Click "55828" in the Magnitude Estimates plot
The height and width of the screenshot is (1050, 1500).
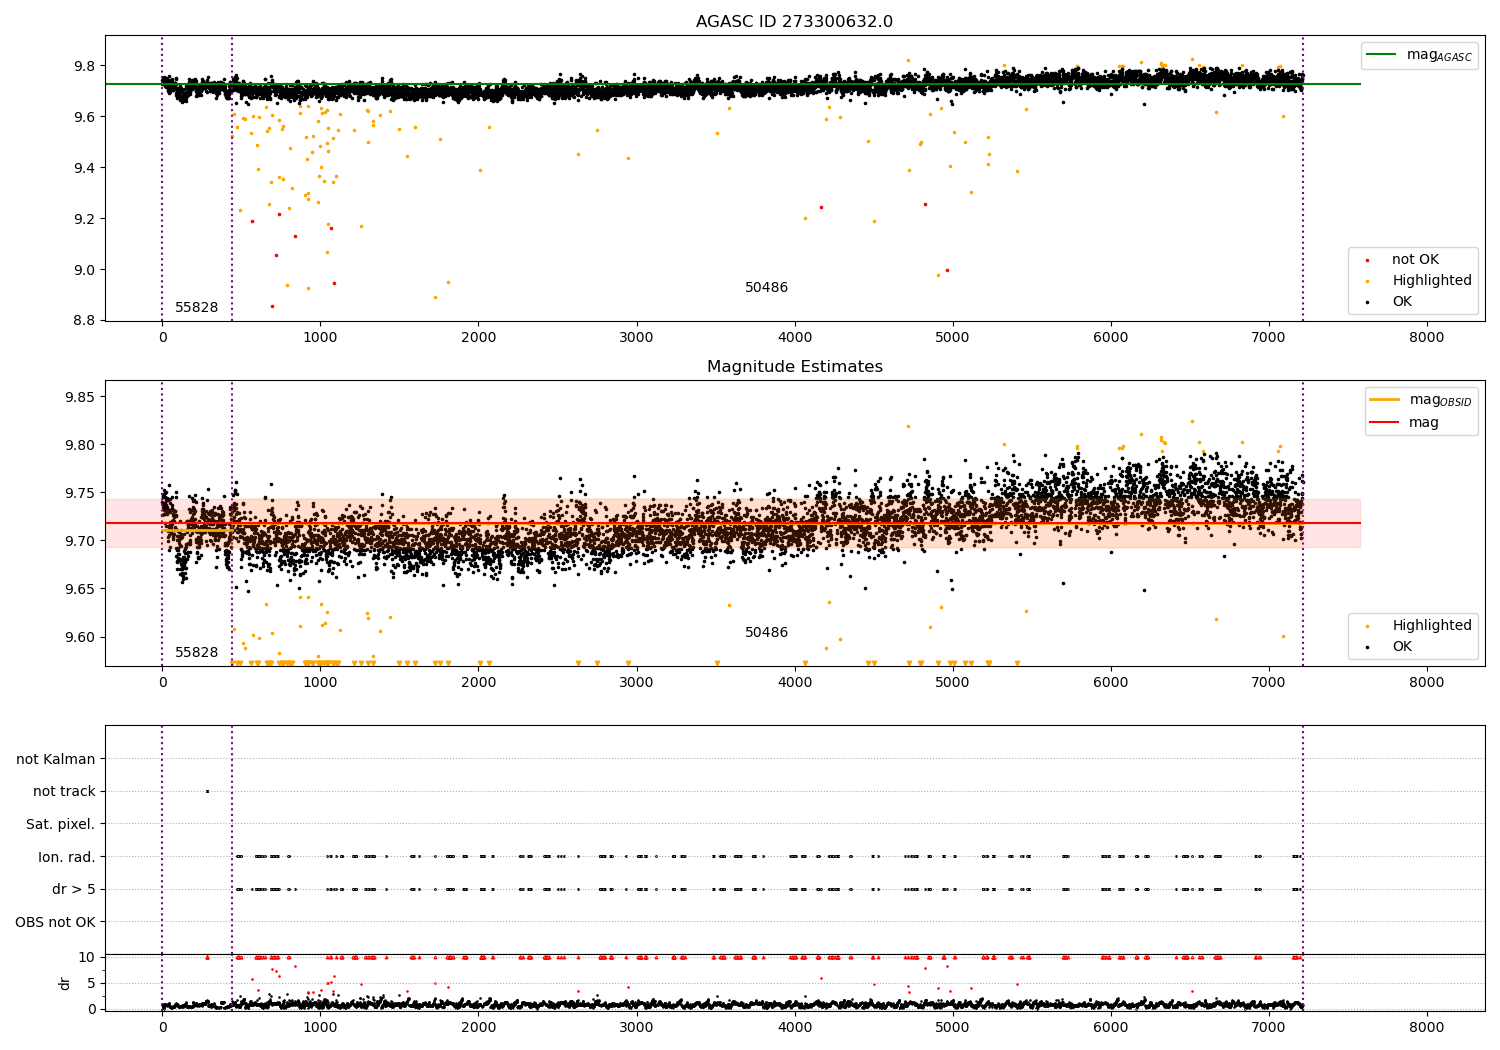tap(197, 653)
